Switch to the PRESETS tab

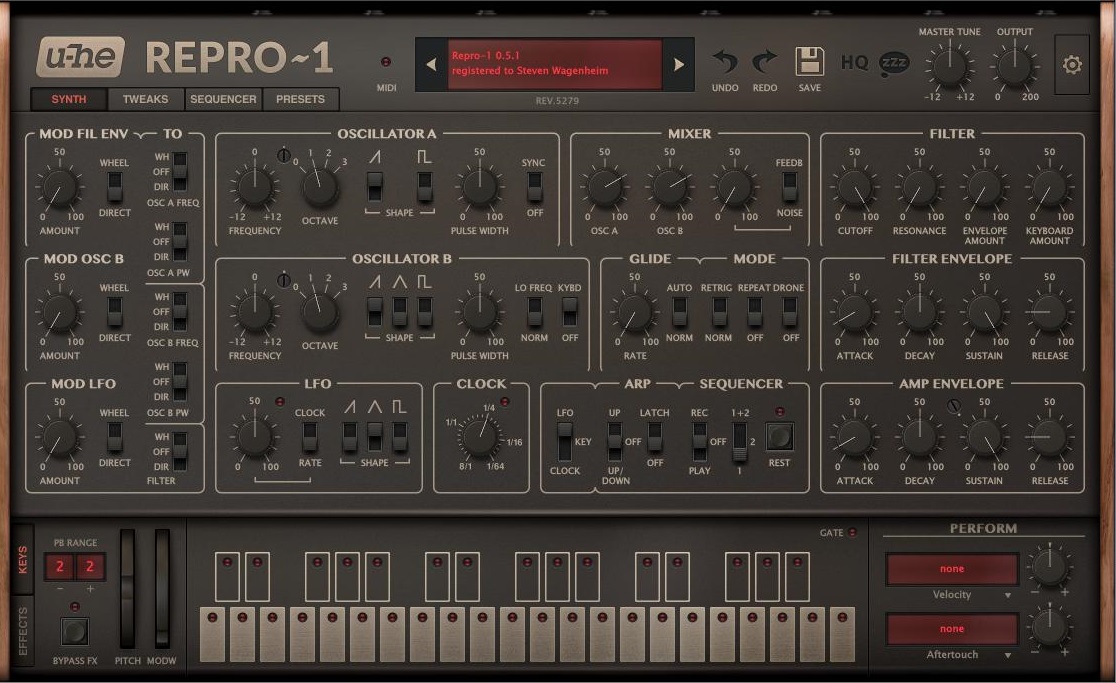pyautogui.click(x=300, y=100)
